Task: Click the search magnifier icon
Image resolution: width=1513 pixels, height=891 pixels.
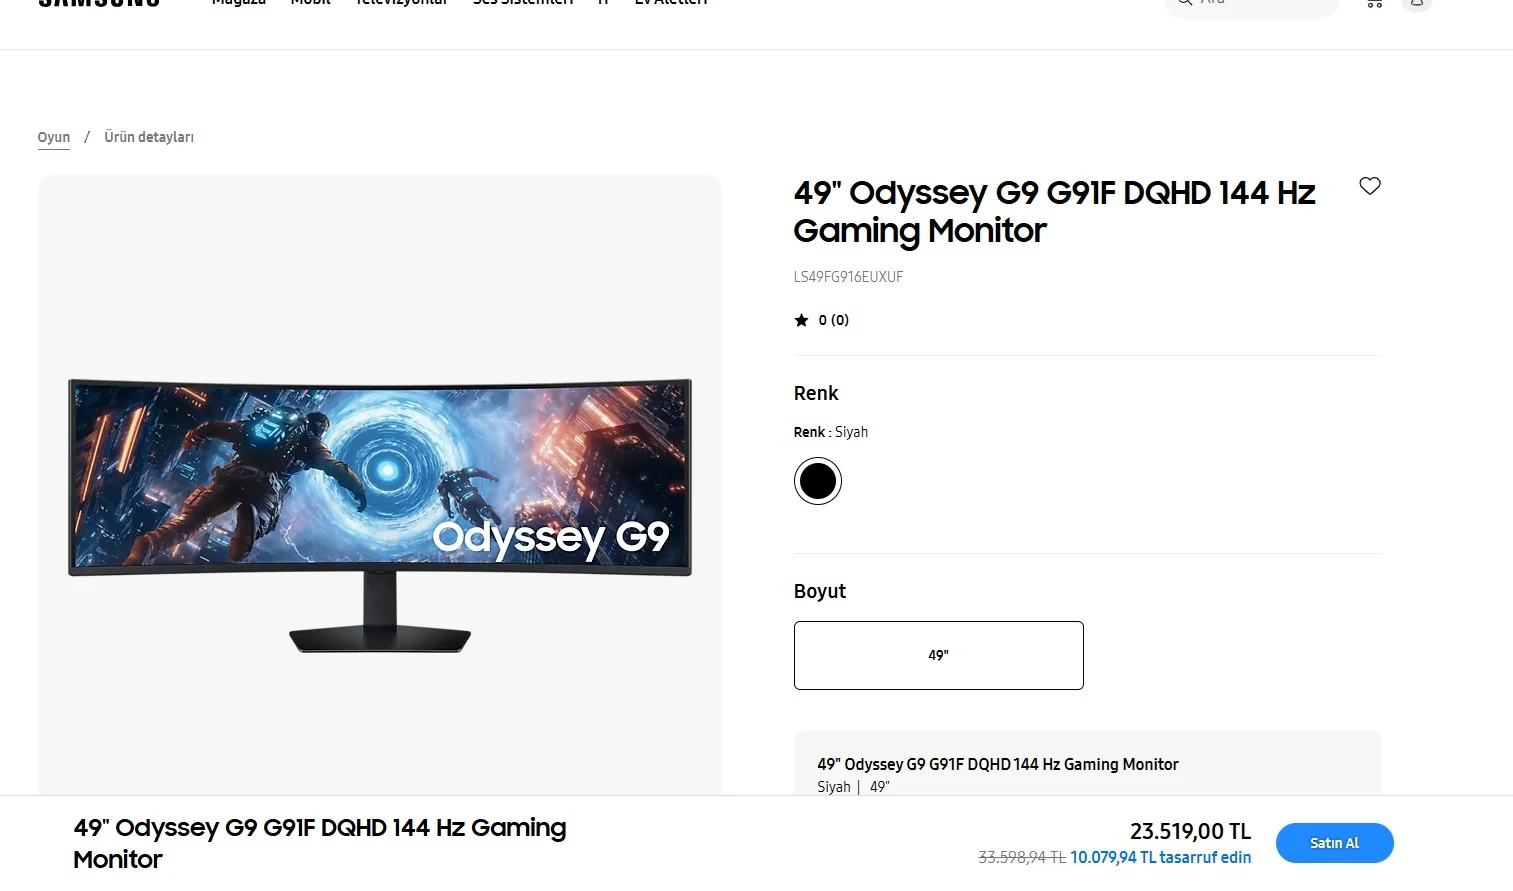Action: point(1184,3)
